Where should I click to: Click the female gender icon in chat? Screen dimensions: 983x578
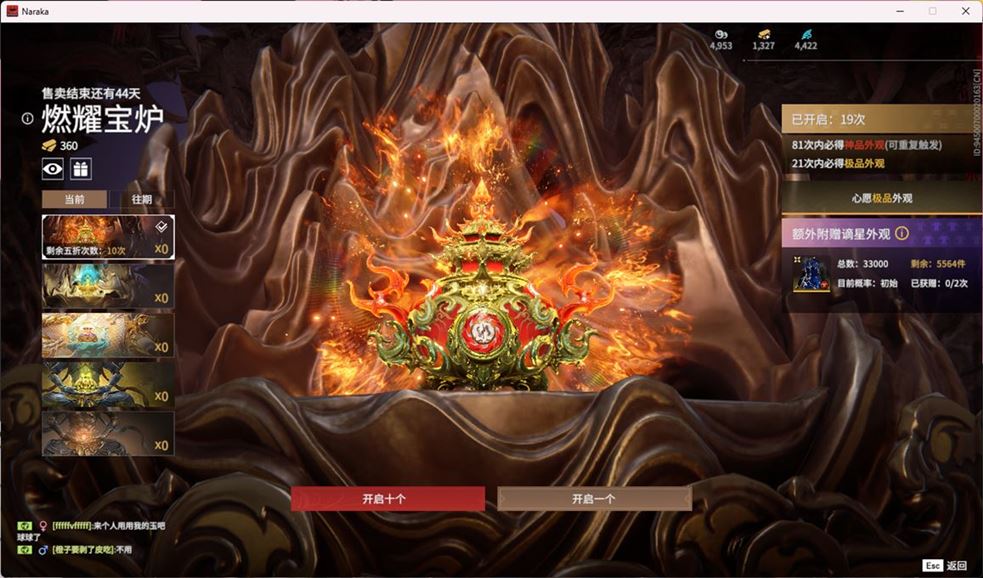(x=43, y=525)
